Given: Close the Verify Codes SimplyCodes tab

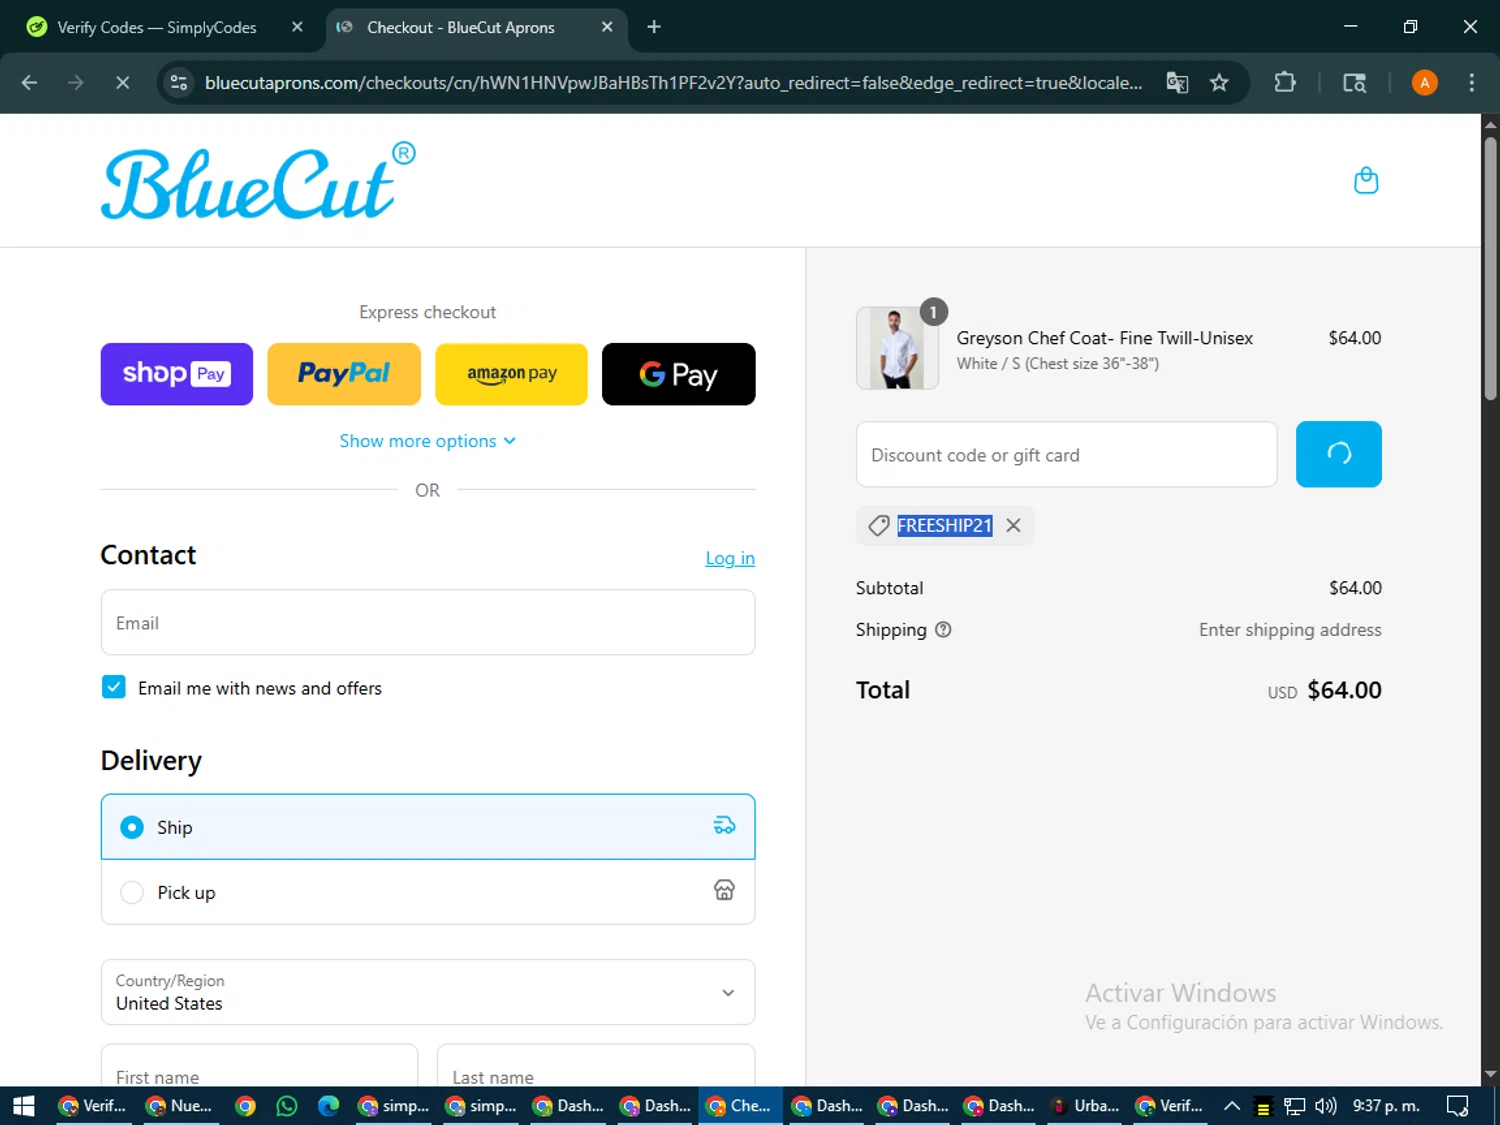Looking at the screenshot, I should (x=297, y=27).
